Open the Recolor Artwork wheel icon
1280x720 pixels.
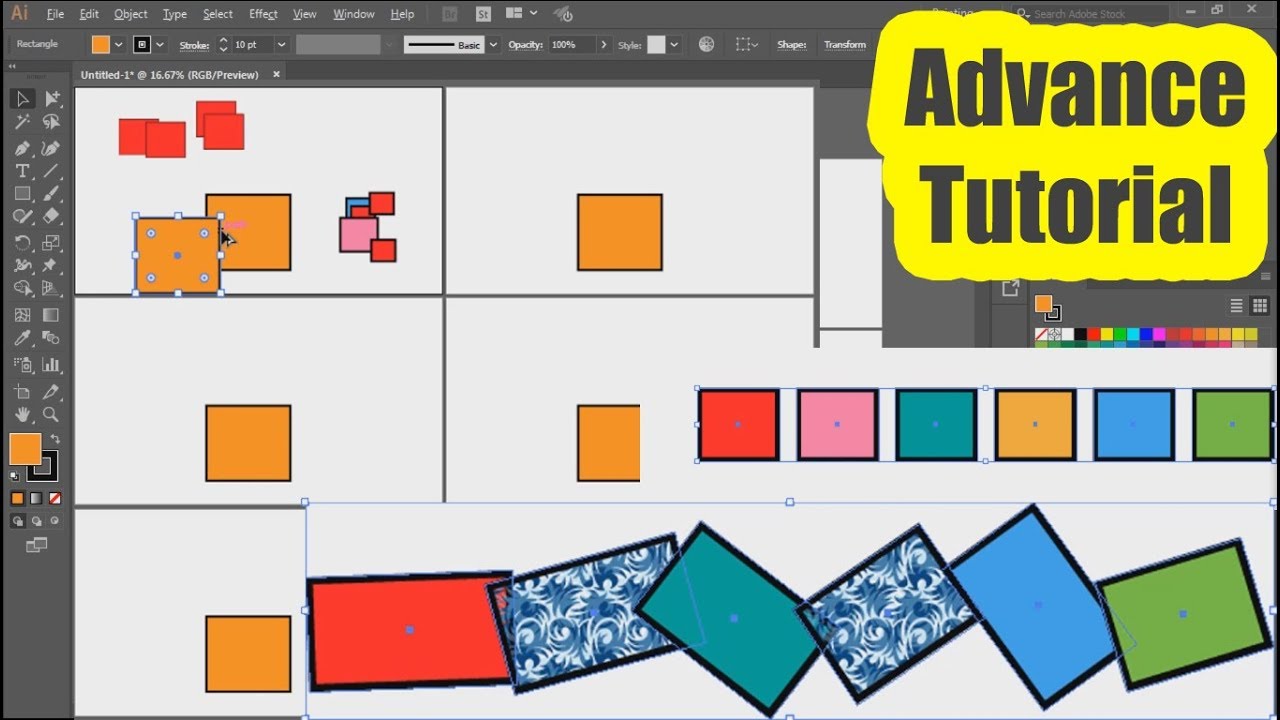707,44
